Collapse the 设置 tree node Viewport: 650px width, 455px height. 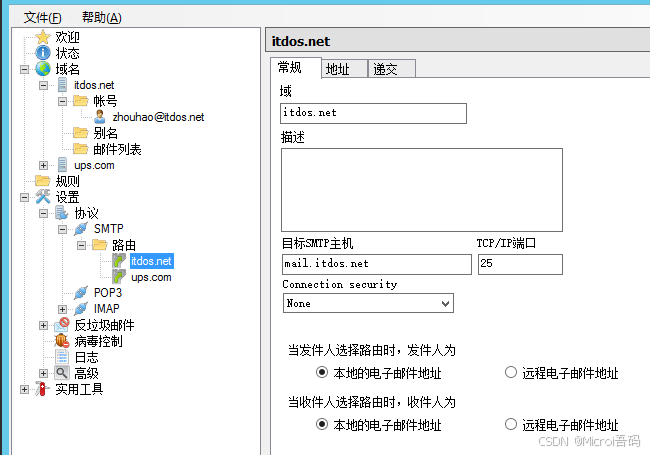24,197
